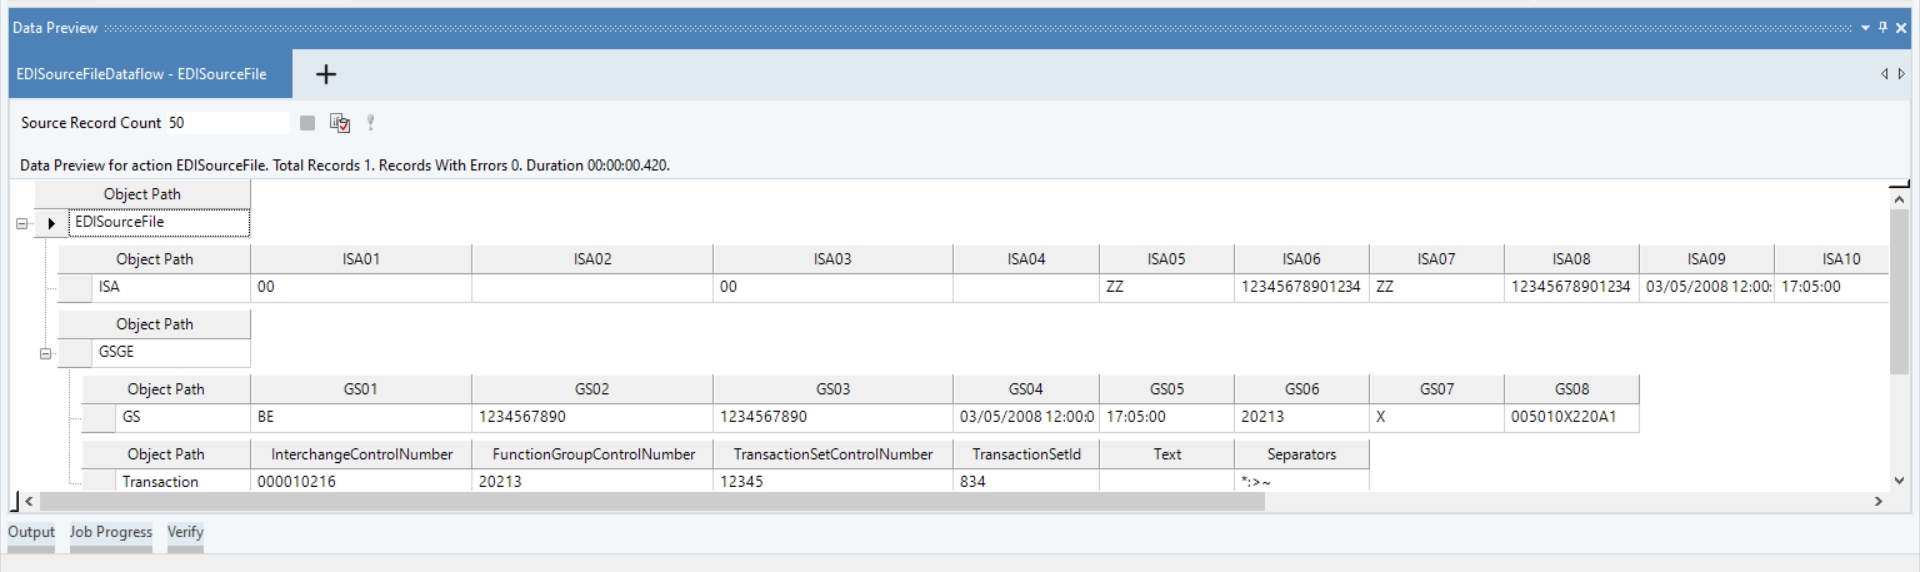Select the EDISourceFile row indicator arrow
This screenshot has height=572, width=1920.
click(51, 223)
